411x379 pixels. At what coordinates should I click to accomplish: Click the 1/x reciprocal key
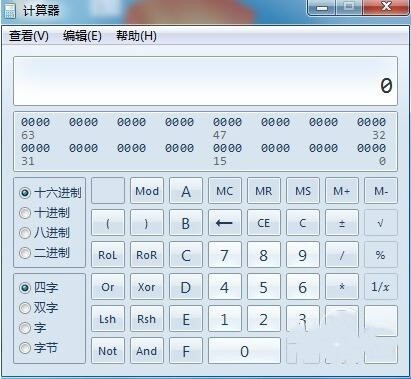coord(381,287)
